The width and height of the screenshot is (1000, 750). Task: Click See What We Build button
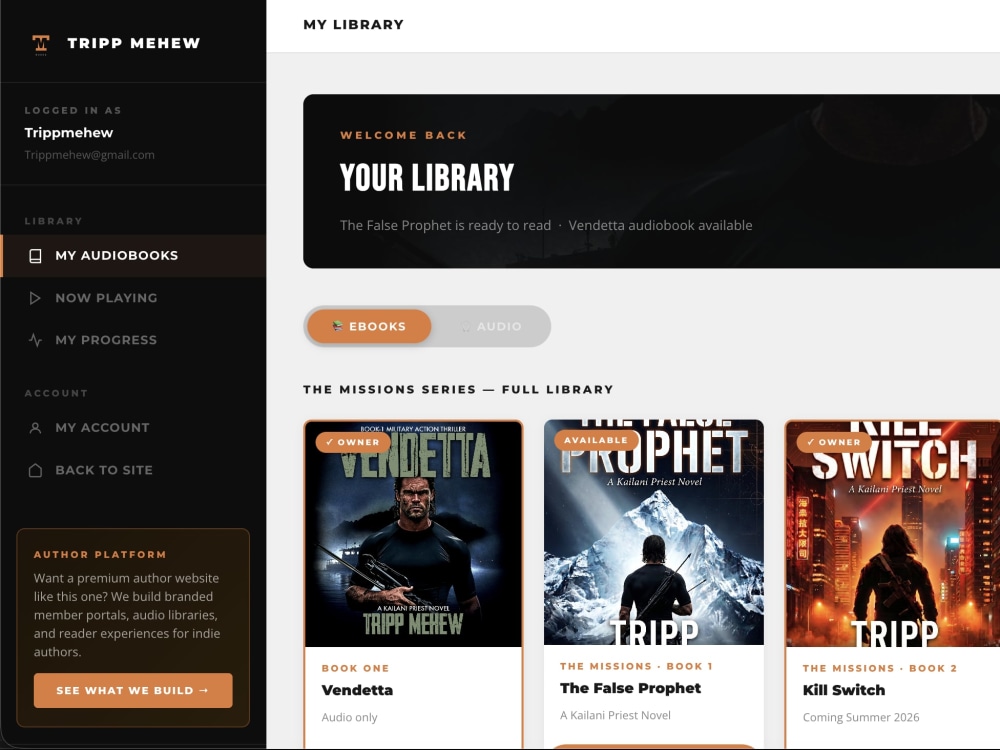click(x=133, y=690)
